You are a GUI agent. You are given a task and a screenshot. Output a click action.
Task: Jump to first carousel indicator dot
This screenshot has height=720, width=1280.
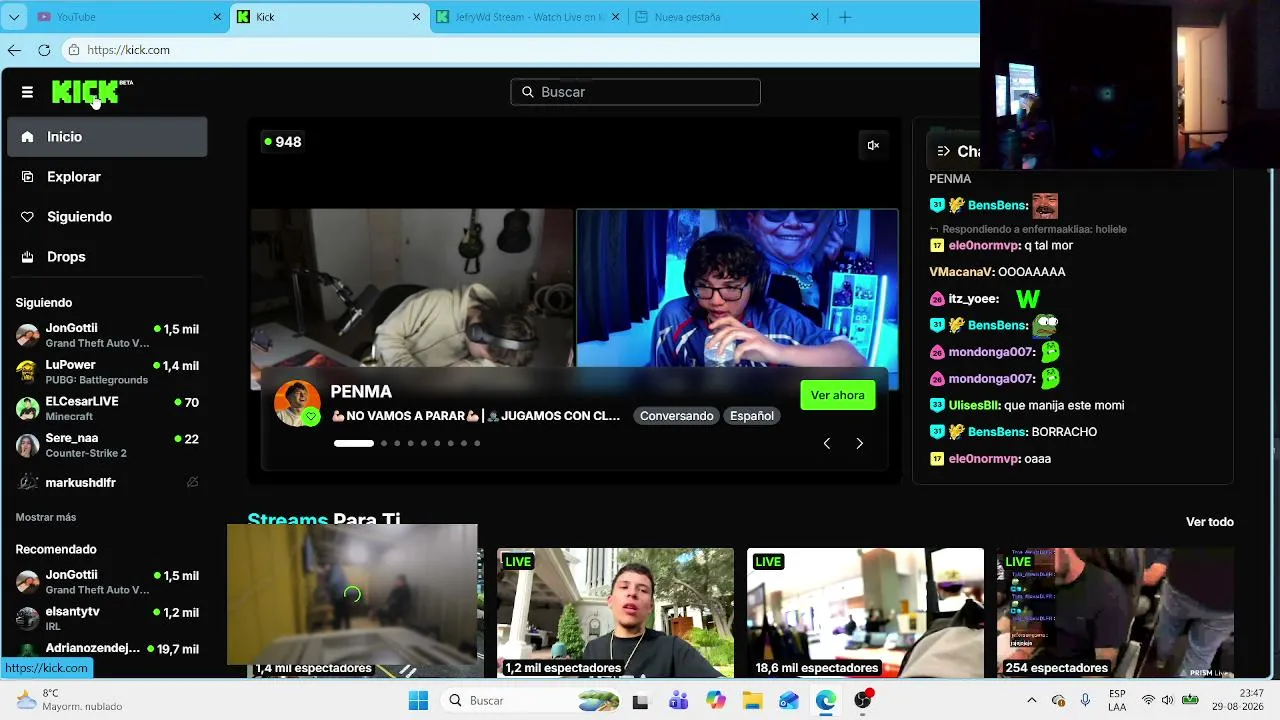click(x=354, y=443)
